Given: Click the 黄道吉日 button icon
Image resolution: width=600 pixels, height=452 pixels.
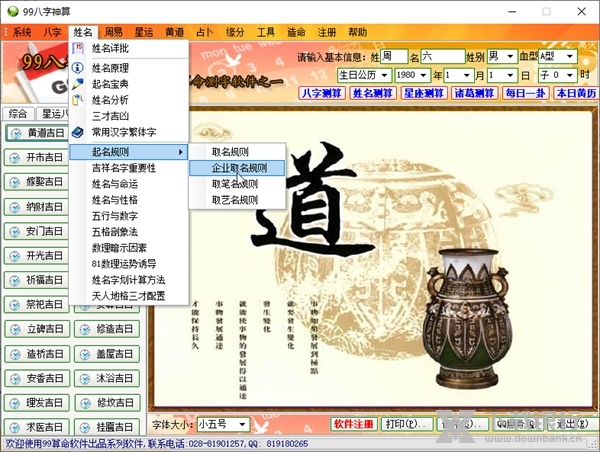Looking at the screenshot, I should pos(16,133).
